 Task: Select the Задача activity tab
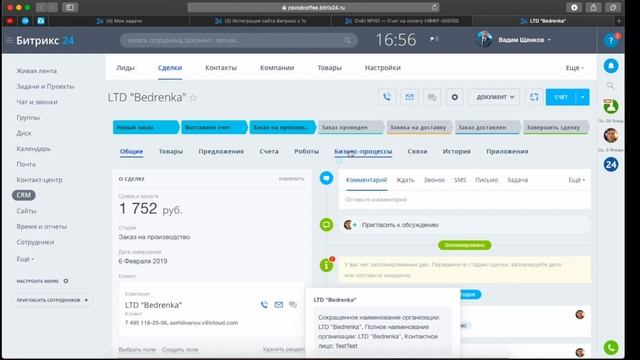coord(517,180)
